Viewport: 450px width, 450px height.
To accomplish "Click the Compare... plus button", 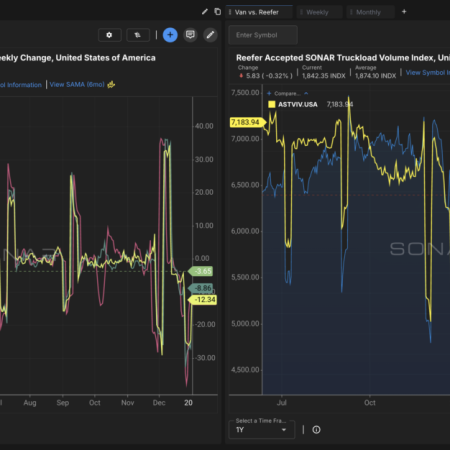I will point(269,93).
